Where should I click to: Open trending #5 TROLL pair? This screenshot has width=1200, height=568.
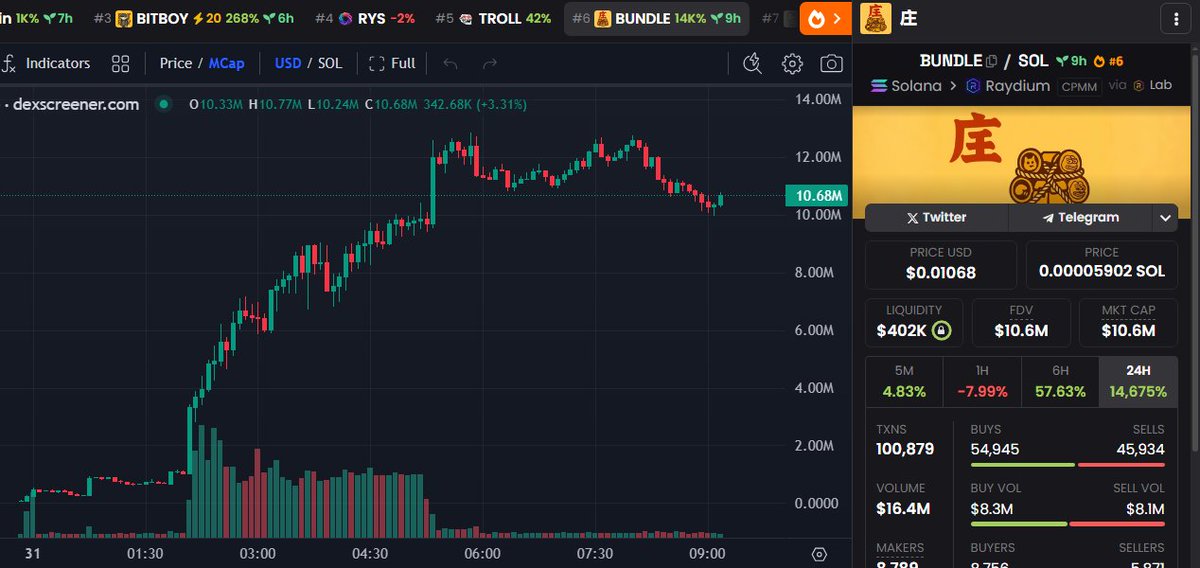(x=494, y=18)
